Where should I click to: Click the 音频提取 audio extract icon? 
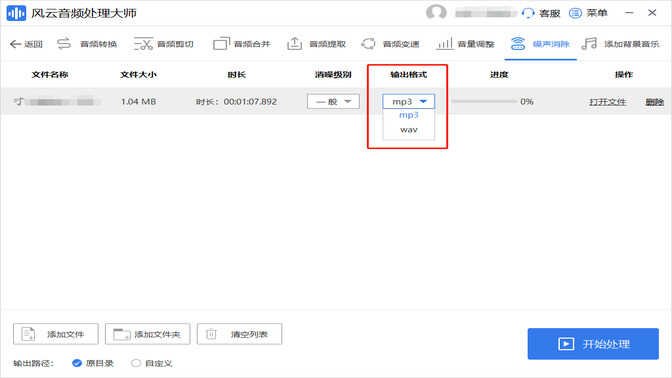pyautogui.click(x=294, y=44)
